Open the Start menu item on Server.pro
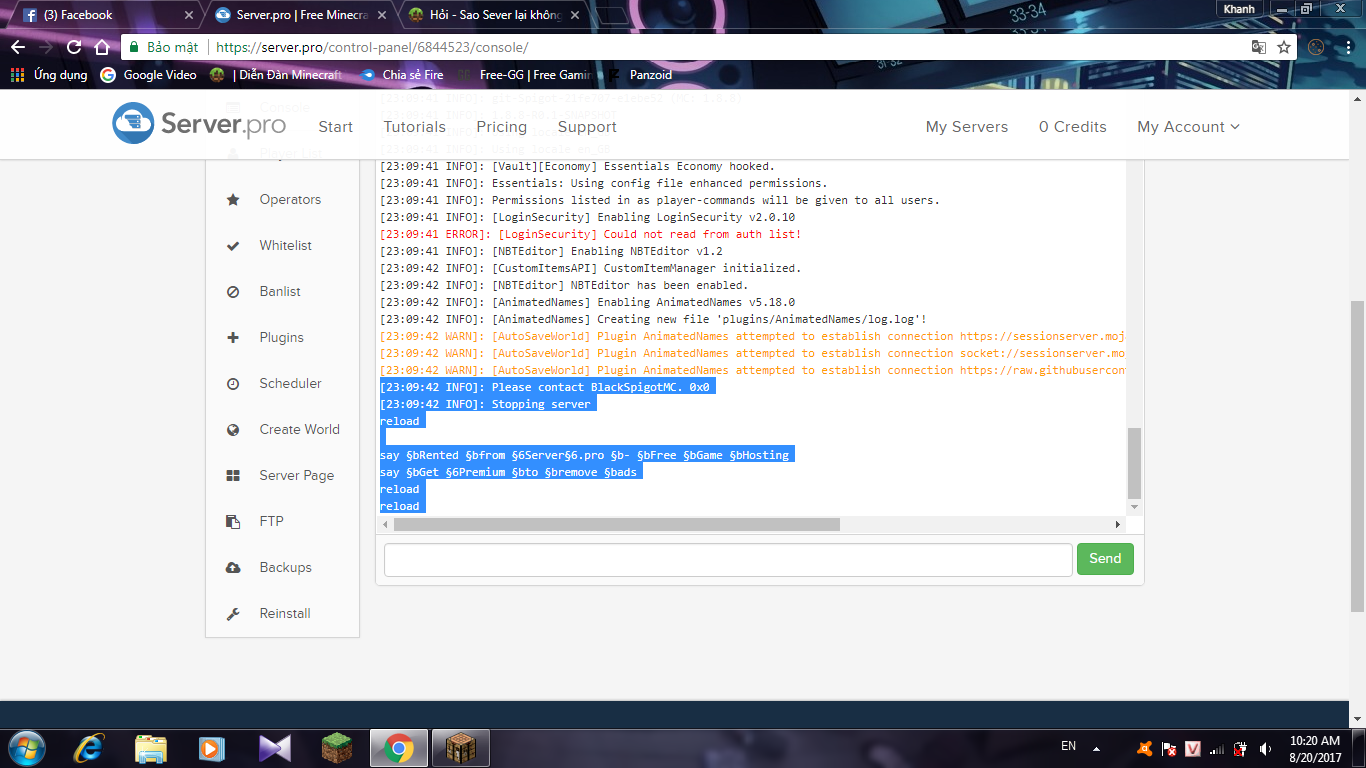Image resolution: width=1366 pixels, height=768 pixels. tap(335, 127)
